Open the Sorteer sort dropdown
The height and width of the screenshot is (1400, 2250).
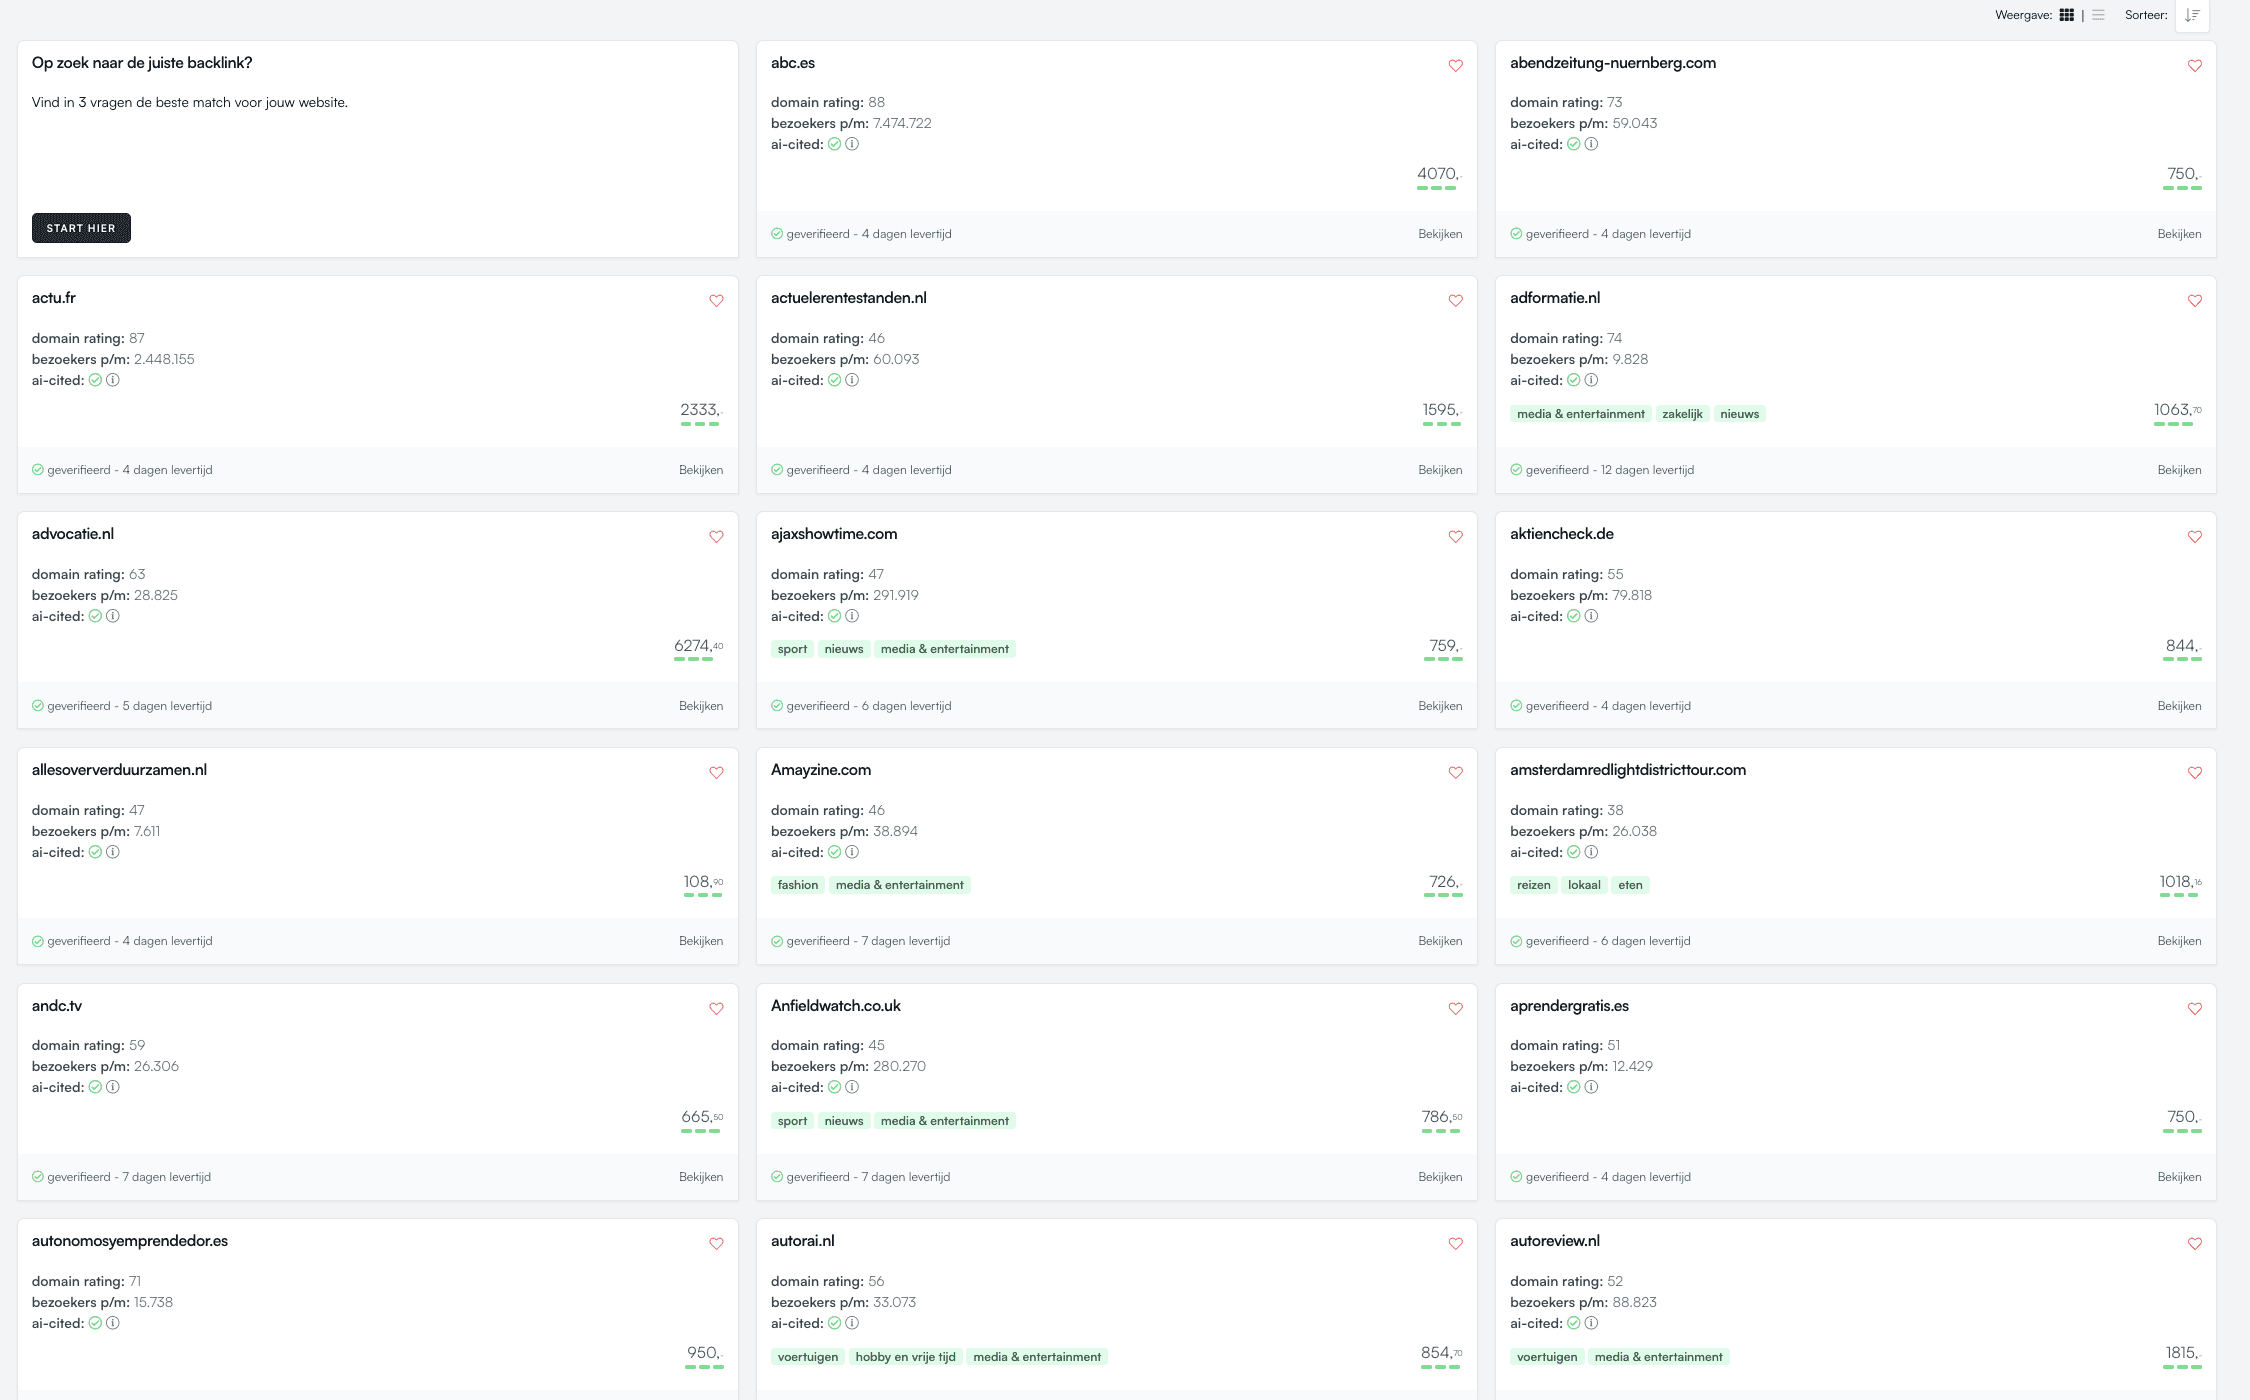[x=2192, y=15]
